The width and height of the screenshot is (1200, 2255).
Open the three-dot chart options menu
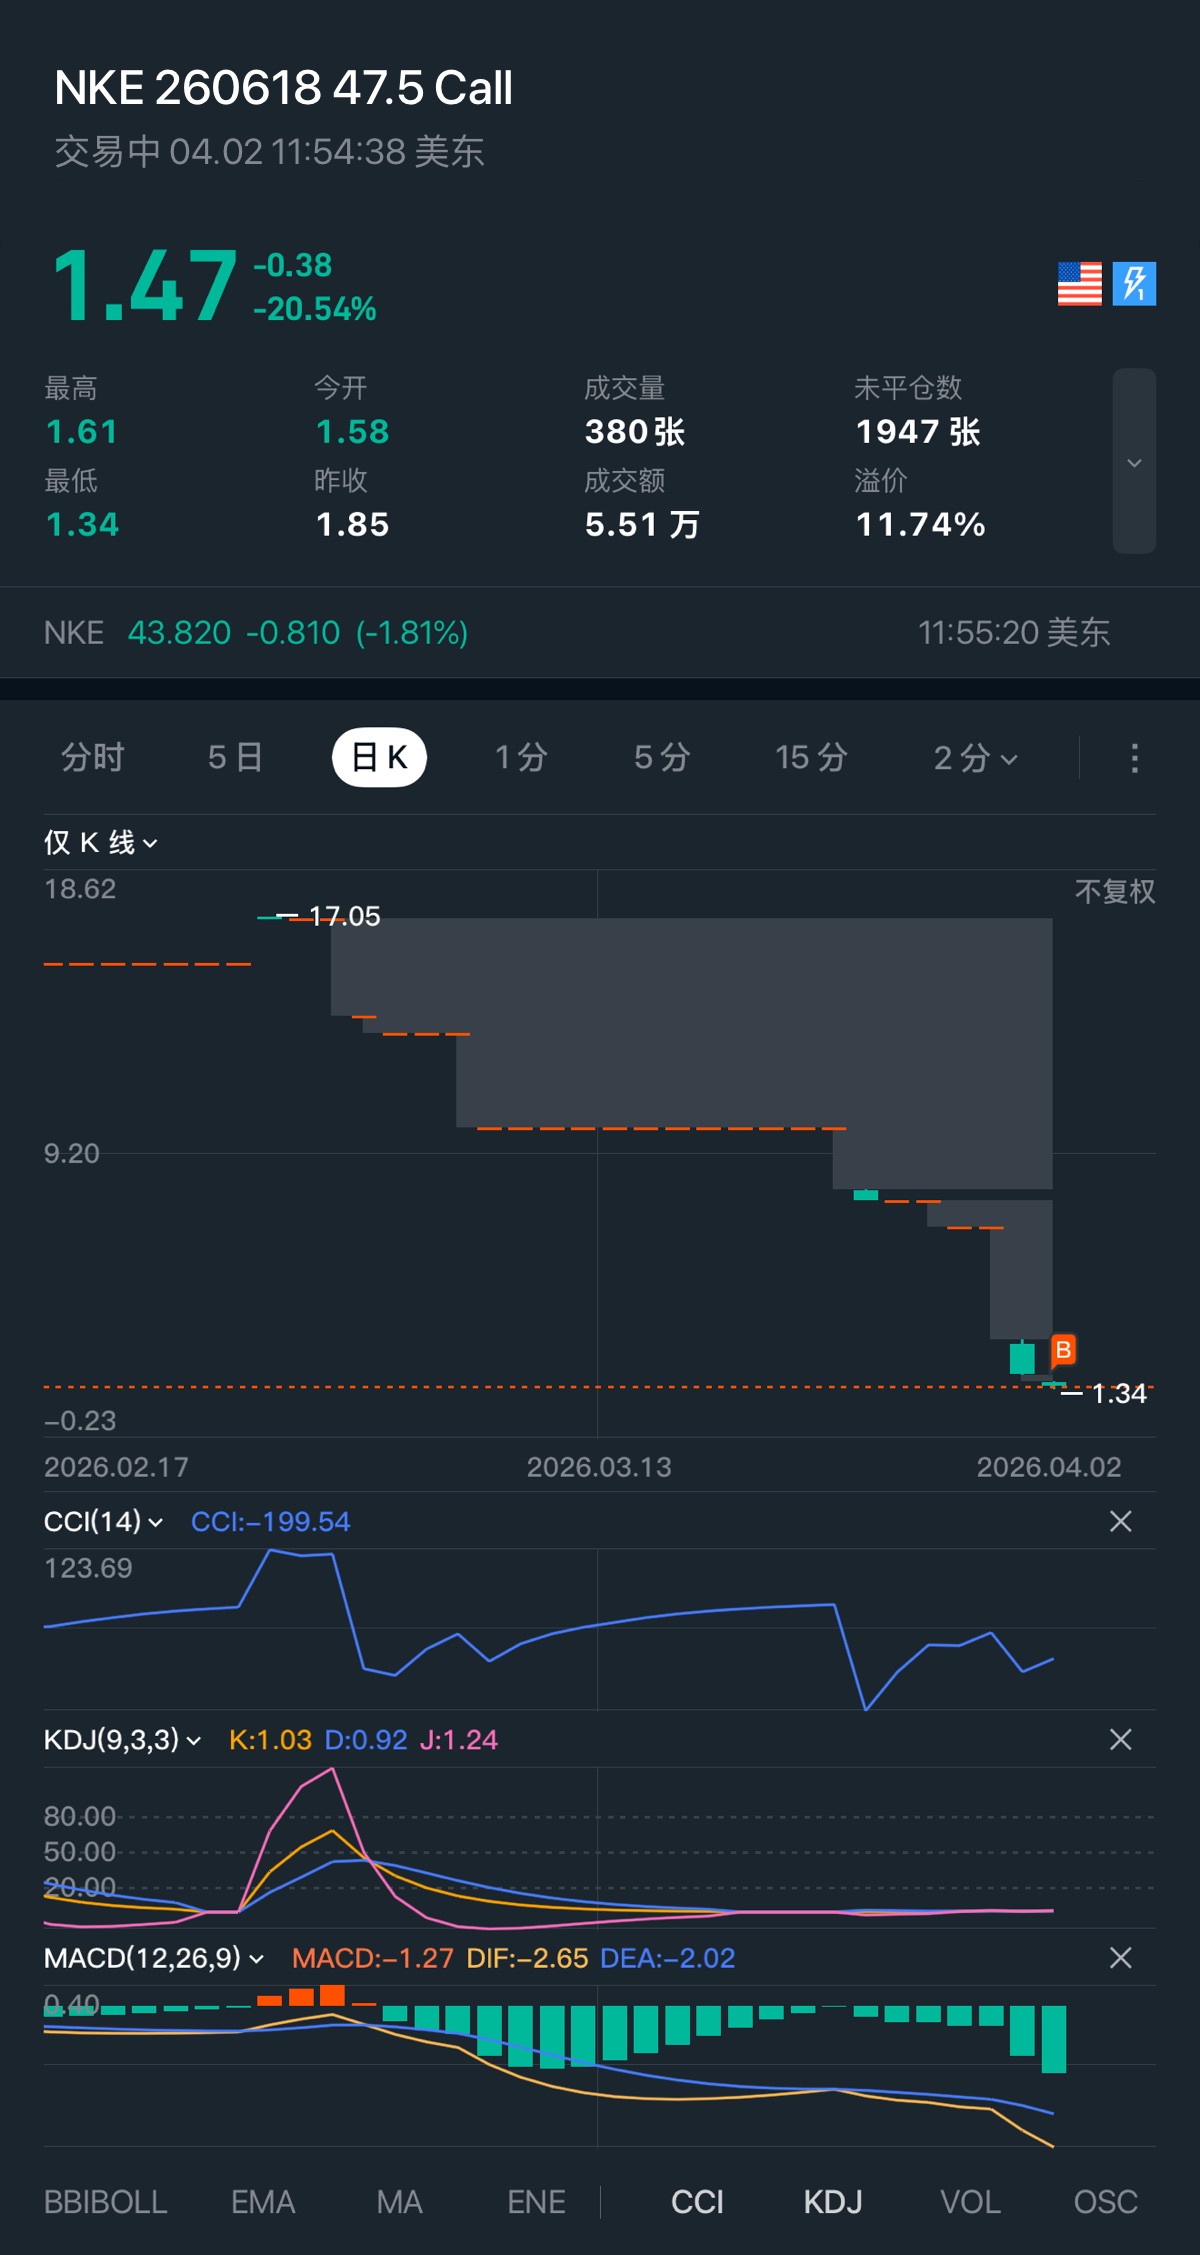click(x=1134, y=758)
